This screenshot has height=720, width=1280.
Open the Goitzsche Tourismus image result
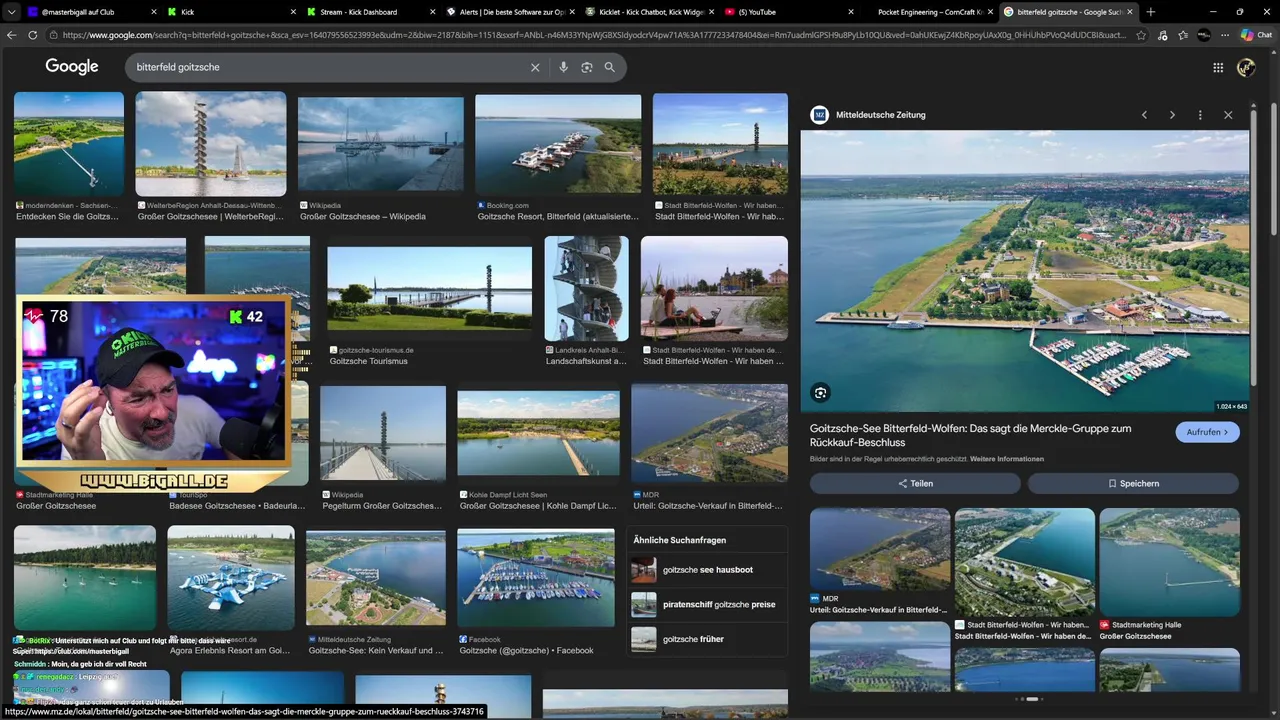pos(429,288)
